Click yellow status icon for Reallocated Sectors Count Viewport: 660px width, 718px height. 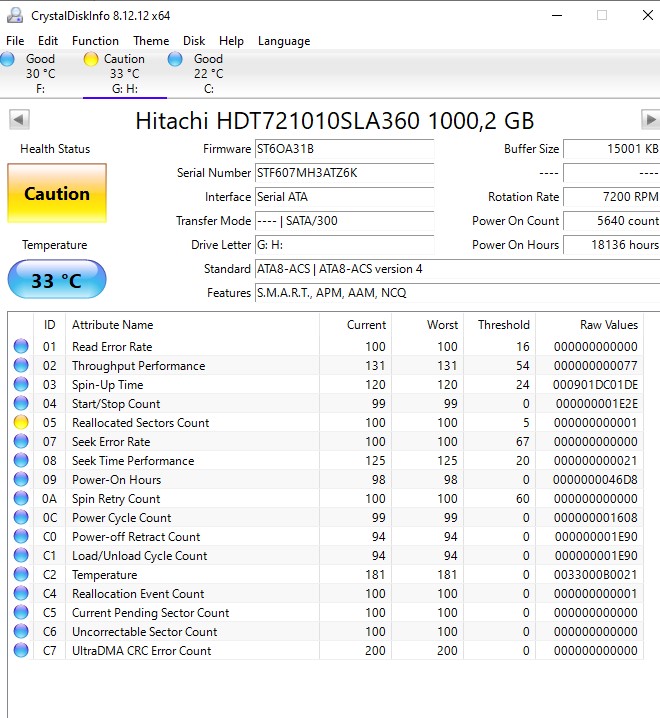coord(21,423)
